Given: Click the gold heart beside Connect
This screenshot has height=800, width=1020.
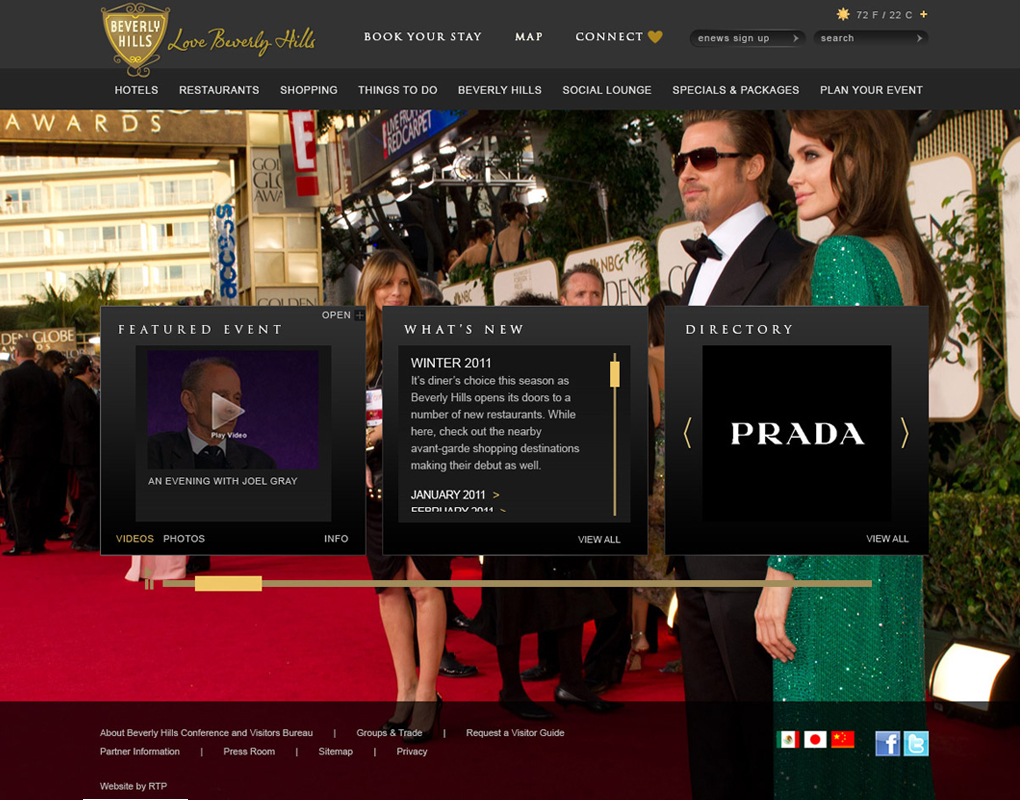Looking at the screenshot, I should pyautogui.click(x=655, y=37).
